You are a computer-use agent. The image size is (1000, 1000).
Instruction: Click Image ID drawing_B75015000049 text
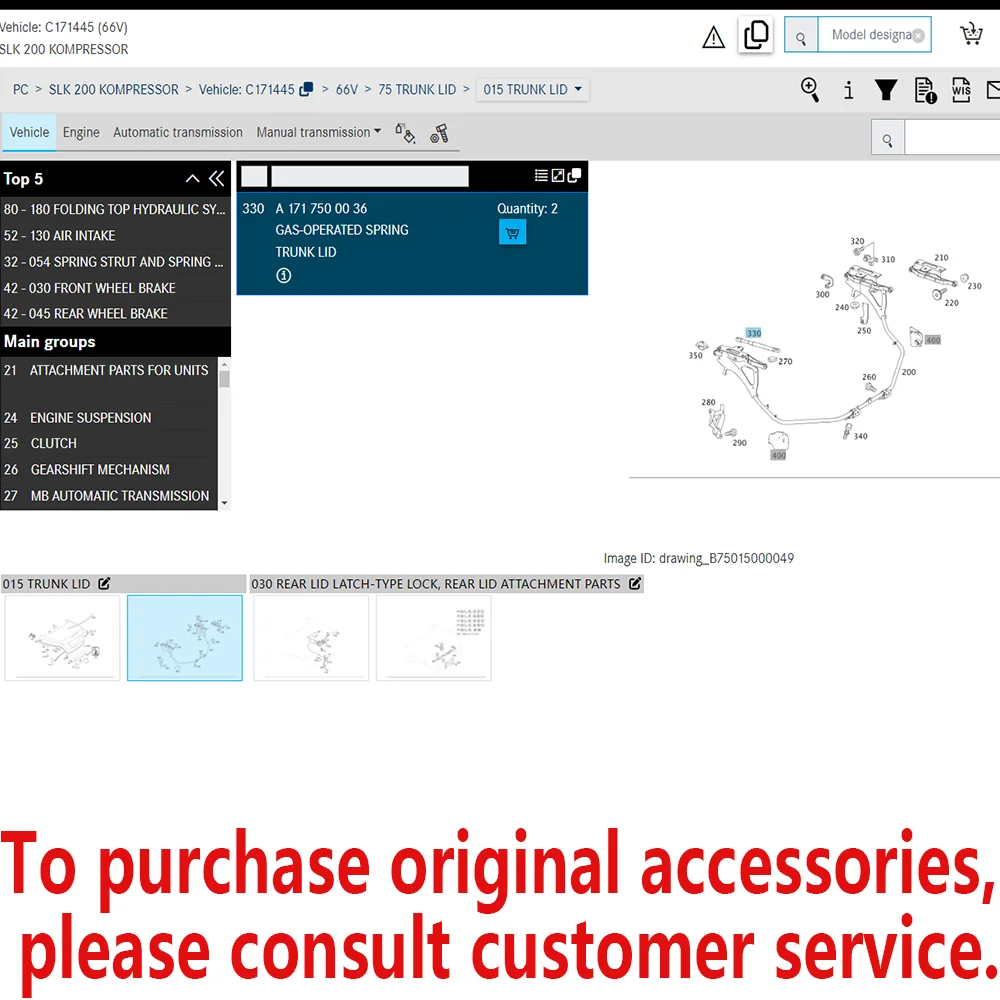[698, 558]
